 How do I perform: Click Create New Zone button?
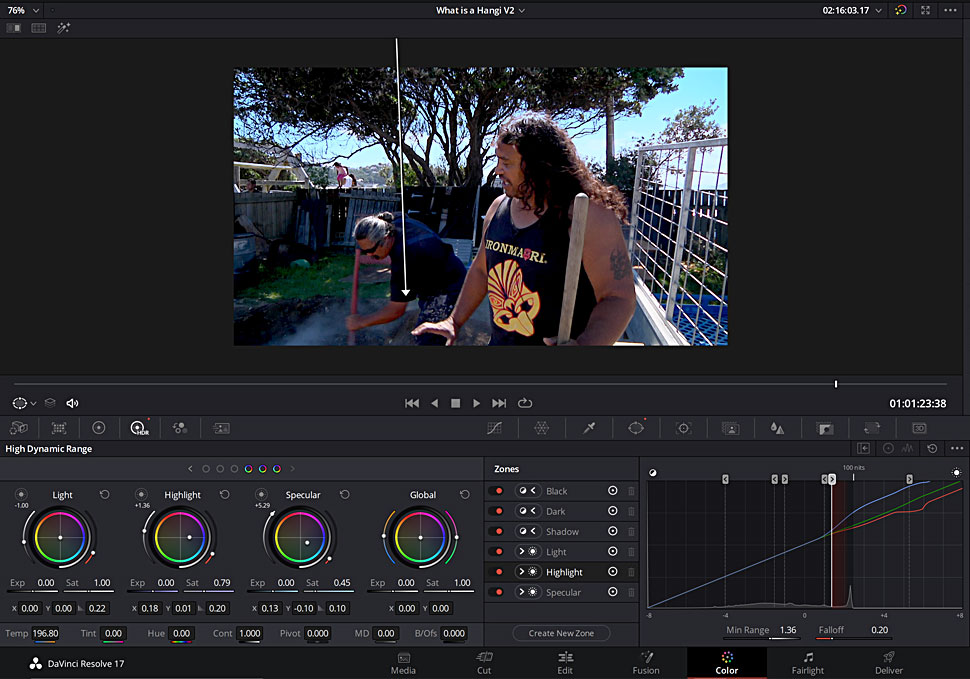tap(561, 633)
